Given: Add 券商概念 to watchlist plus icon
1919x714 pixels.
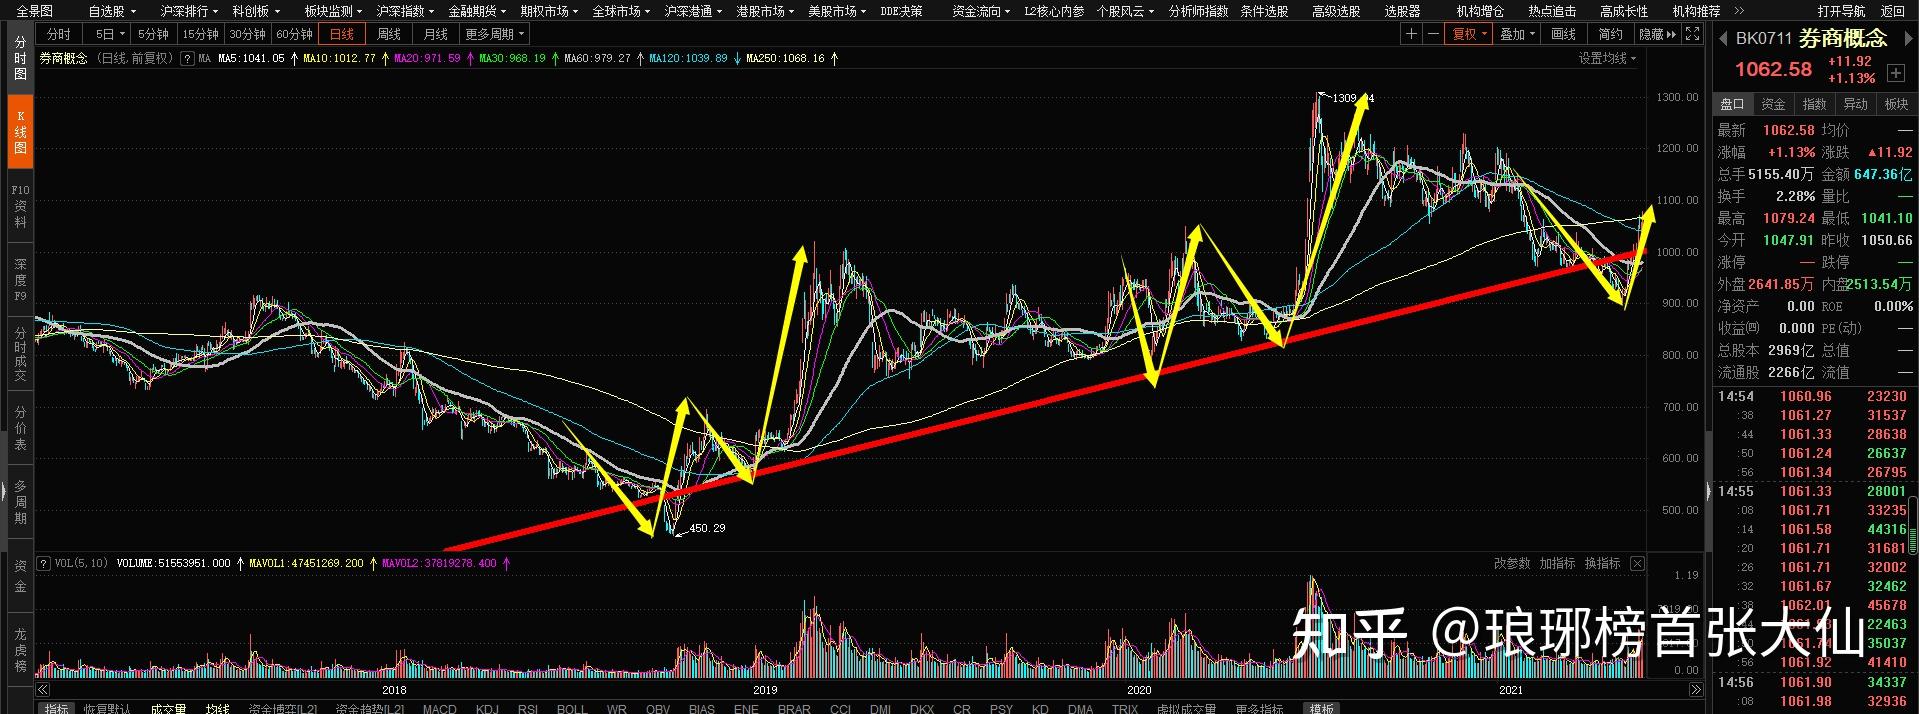Looking at the screenshot, I should pyautogui.click(x=1895, y=73).
